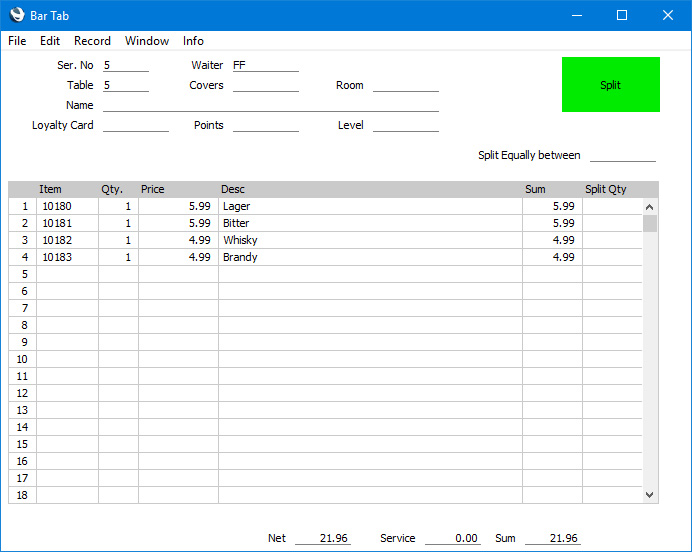This screenshot has width=692, height=552.
Task: Click the Price column header
Action: tap(153, 189)
